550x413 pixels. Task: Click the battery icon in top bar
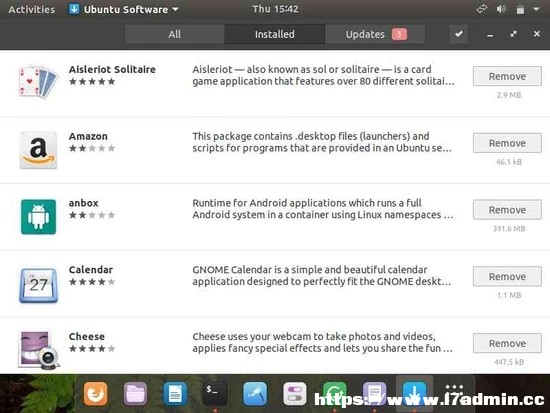(521, 9)
